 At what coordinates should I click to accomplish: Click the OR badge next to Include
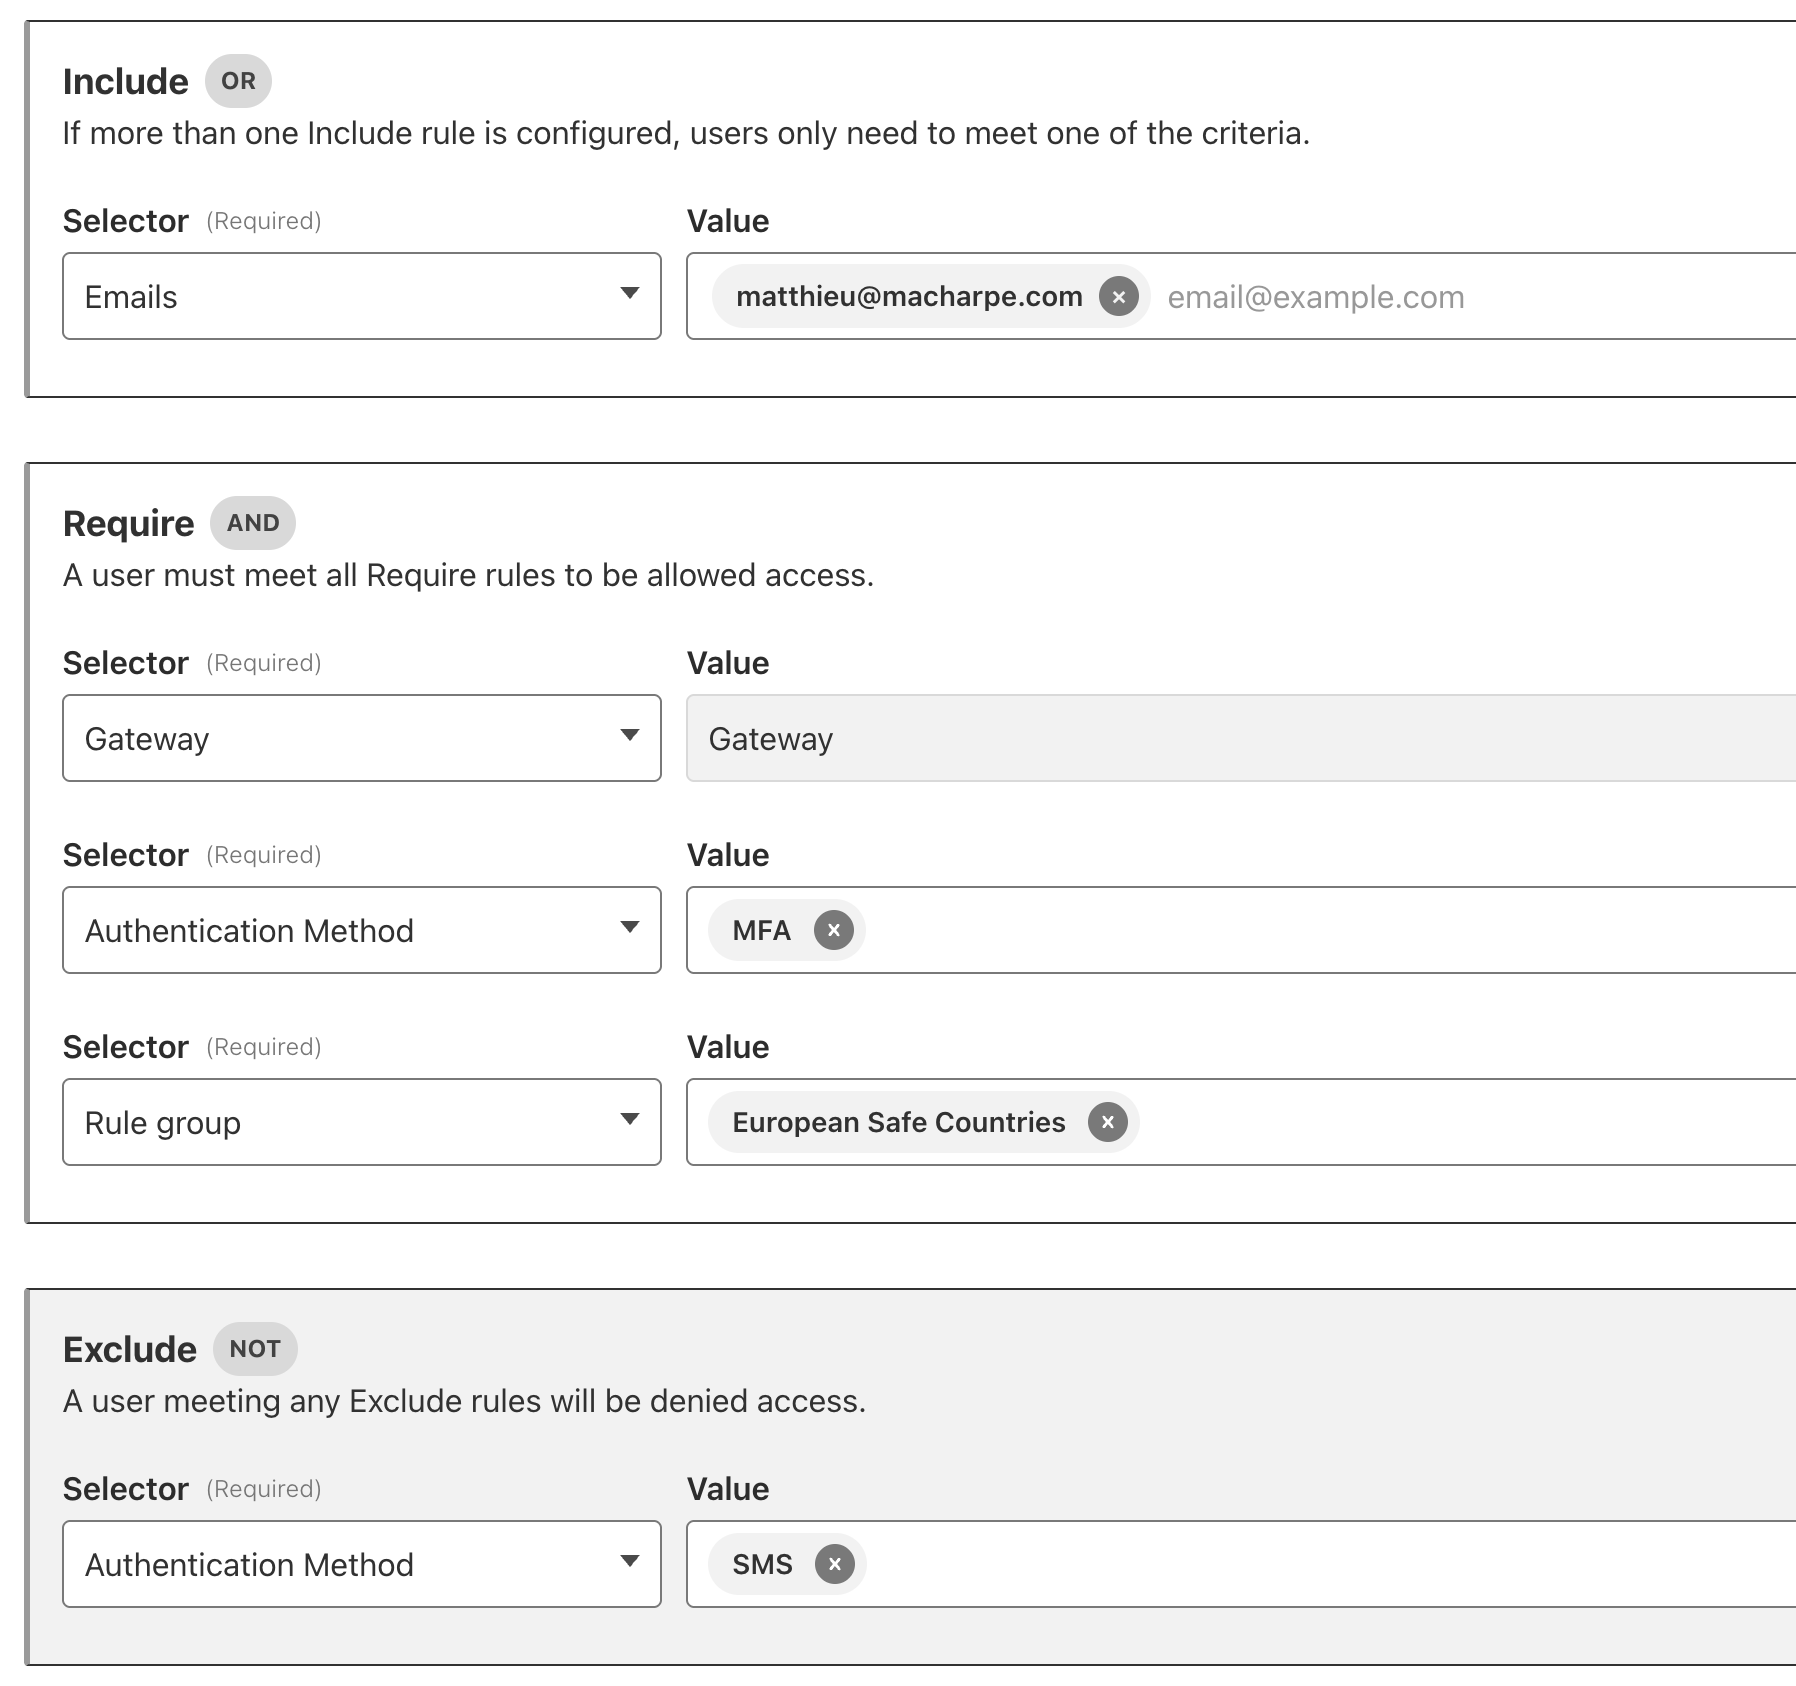(x=238, y=81)
